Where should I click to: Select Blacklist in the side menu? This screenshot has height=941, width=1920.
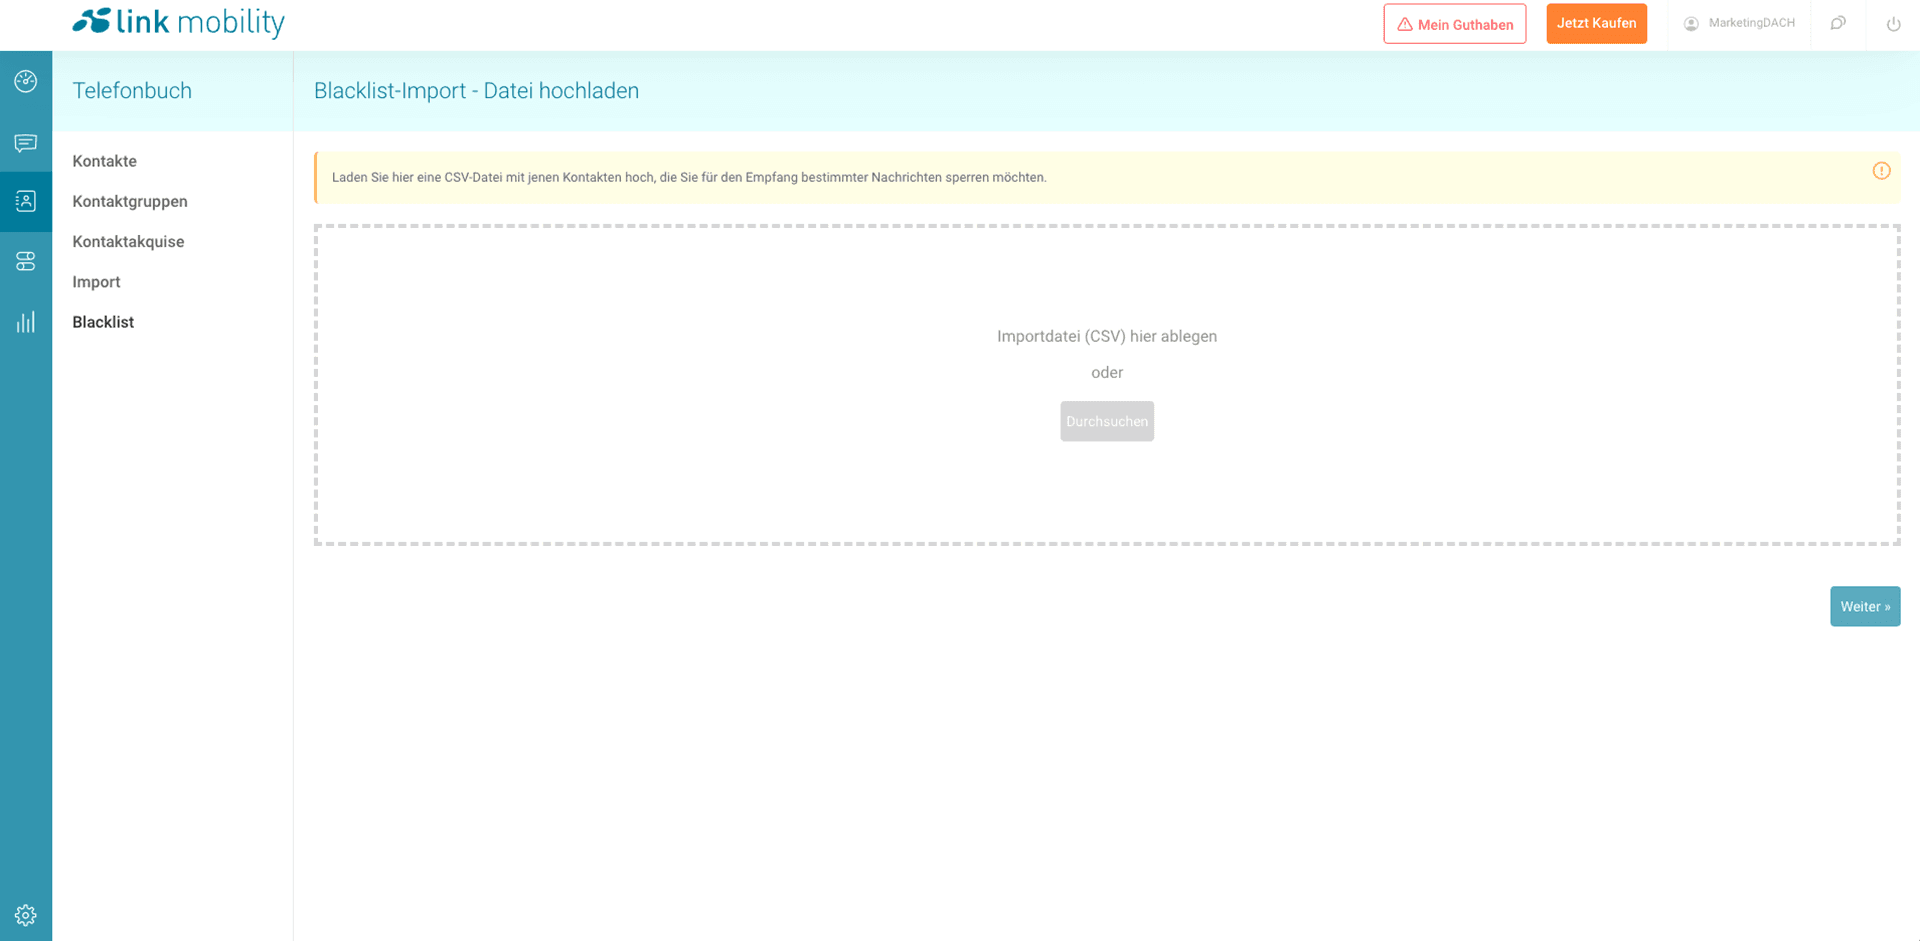(103, 322)
